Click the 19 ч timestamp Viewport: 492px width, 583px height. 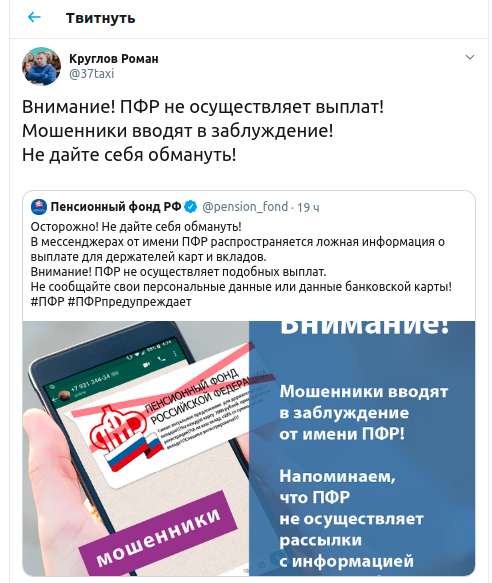tap(308, 207)
